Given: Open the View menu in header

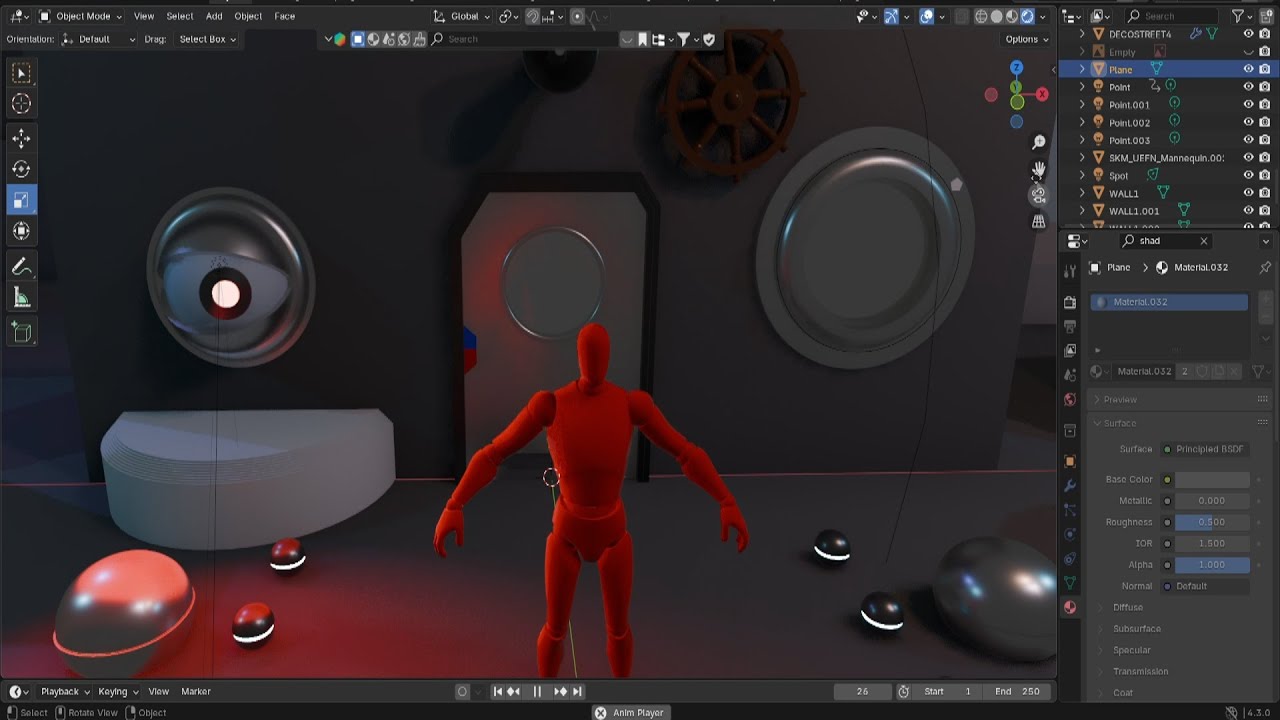Looking at the screenshot, I should [144, 16].
